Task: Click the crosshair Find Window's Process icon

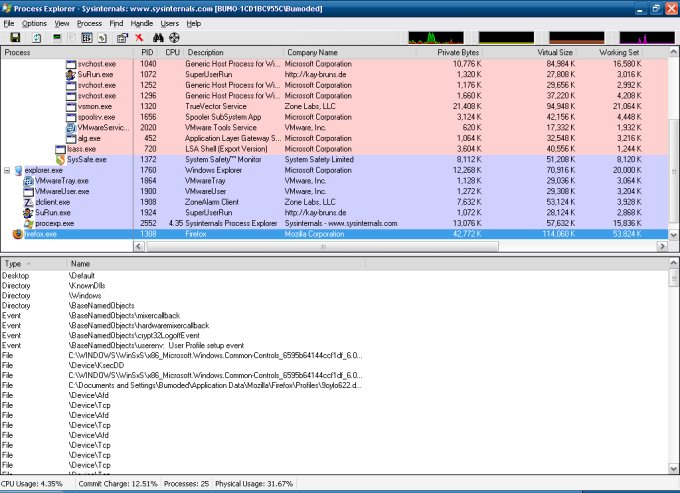Action: [174, 37]
